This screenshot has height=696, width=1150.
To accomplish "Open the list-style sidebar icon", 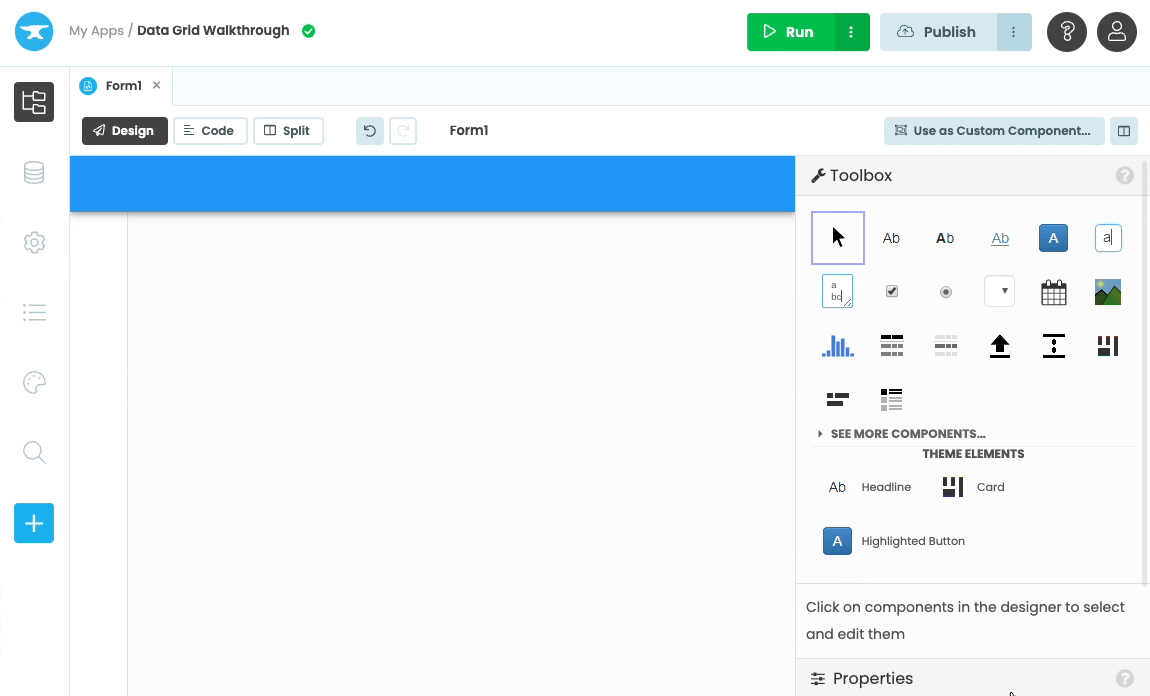I will tap(34, 312).
